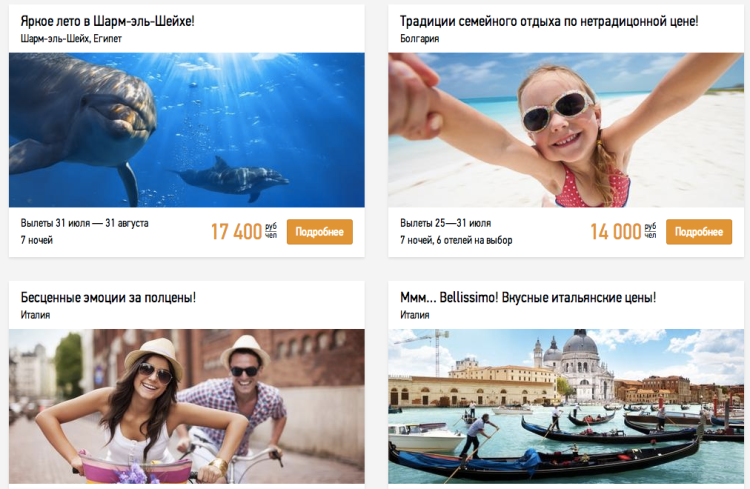Open headline Бесценные эмоции за полцены!
Screen dimensions: 750x489
(x=108, y=298)
